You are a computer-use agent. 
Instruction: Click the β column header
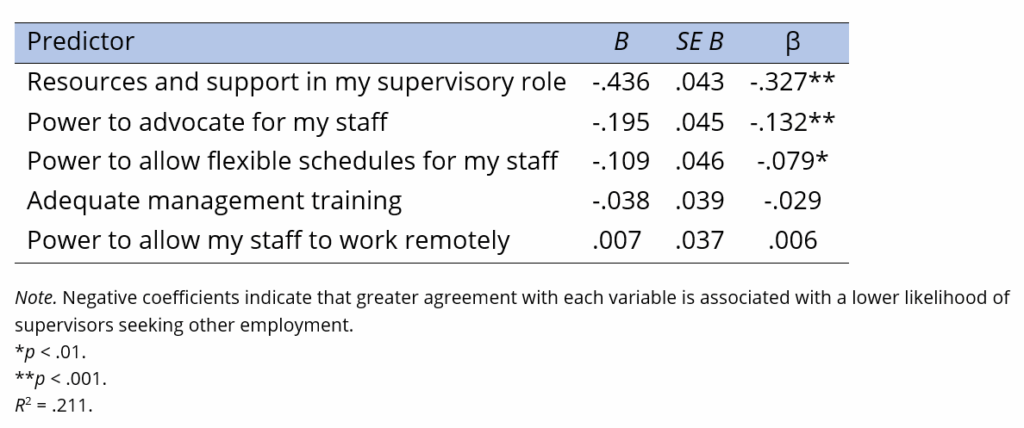tap(793, 42)
